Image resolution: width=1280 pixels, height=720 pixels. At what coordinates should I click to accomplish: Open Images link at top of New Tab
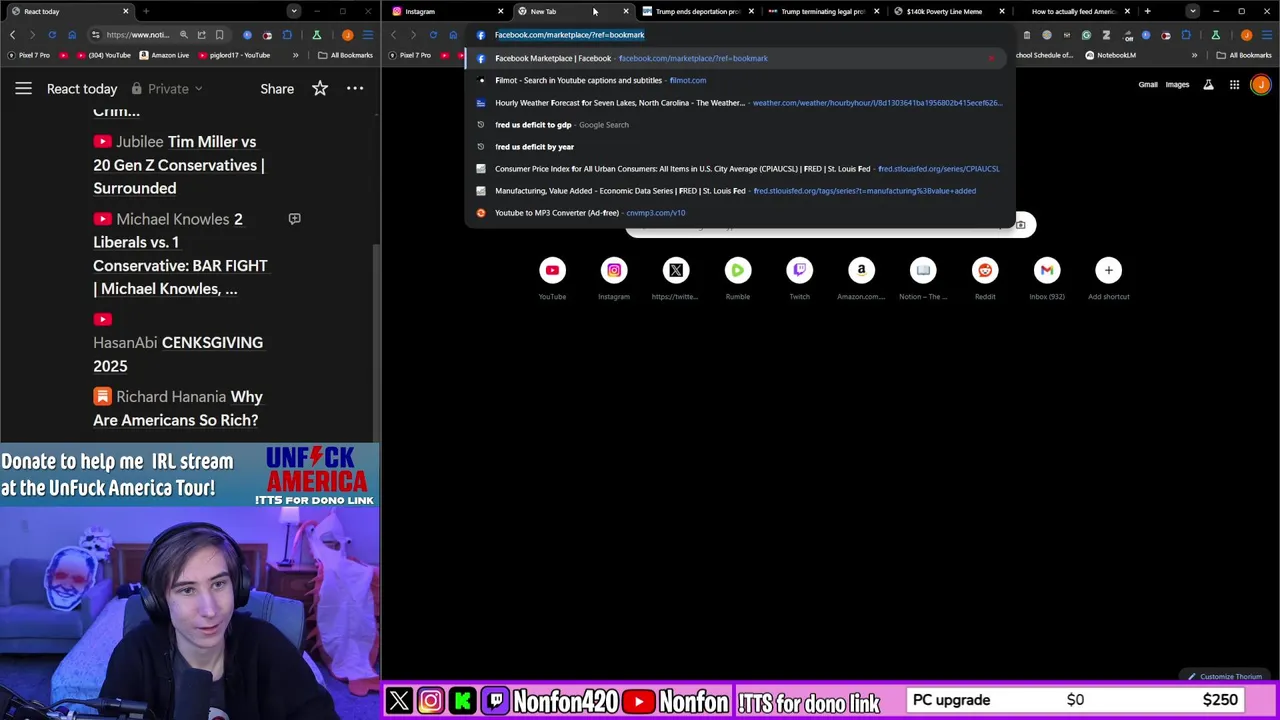click(x=1177, y=85)
